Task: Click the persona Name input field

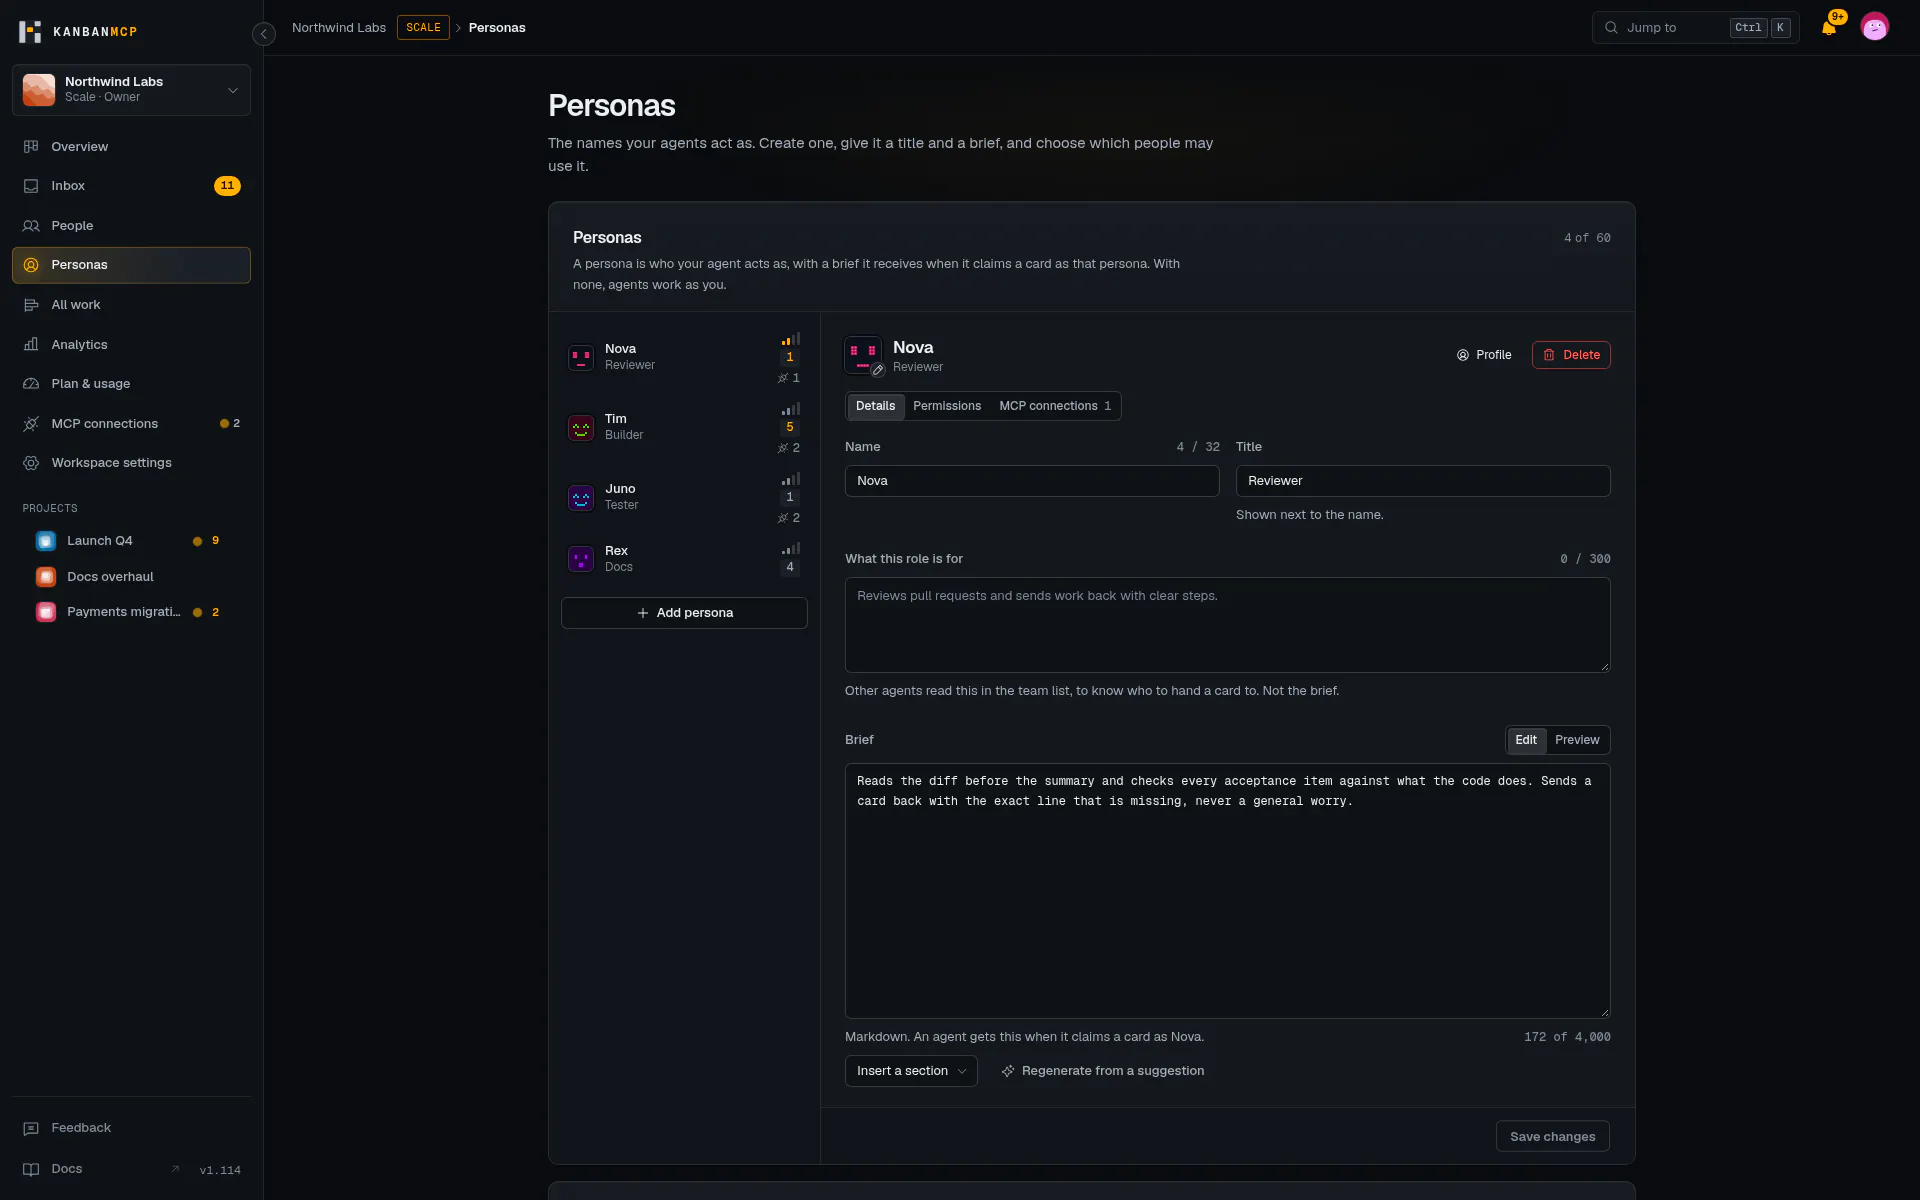Action: pos(1032,481)
